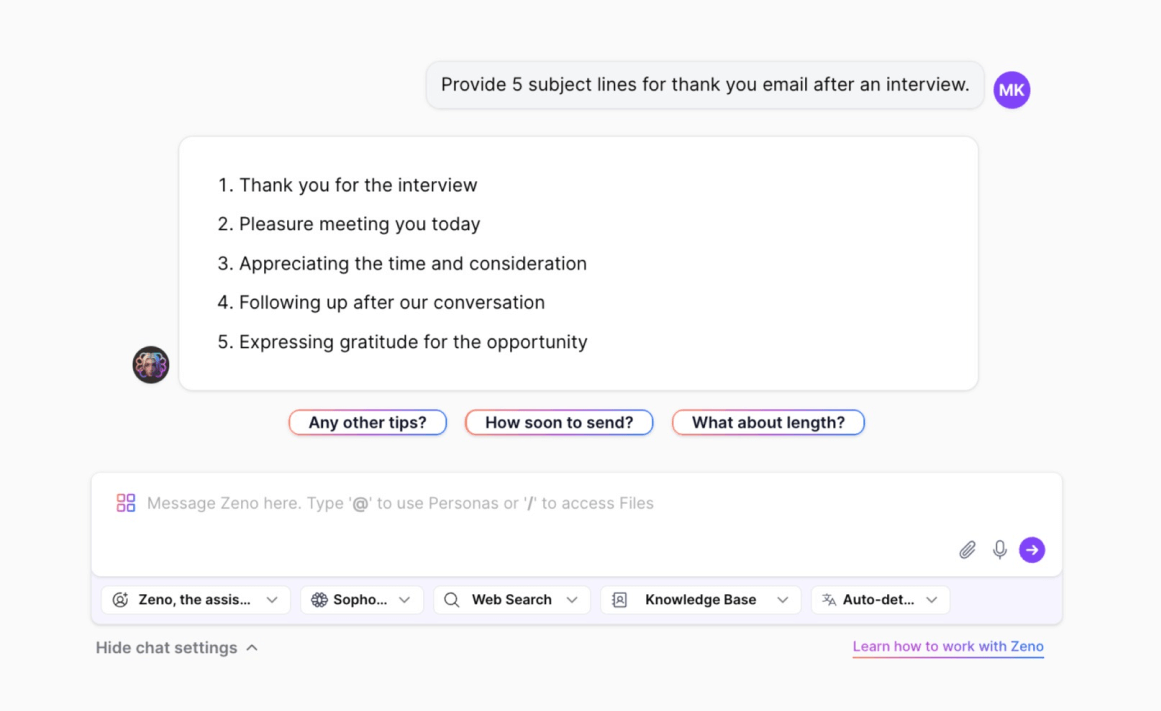Expand the Knowledge Base dropdown
The image size is (1161, 711).
tap(701, 600)
